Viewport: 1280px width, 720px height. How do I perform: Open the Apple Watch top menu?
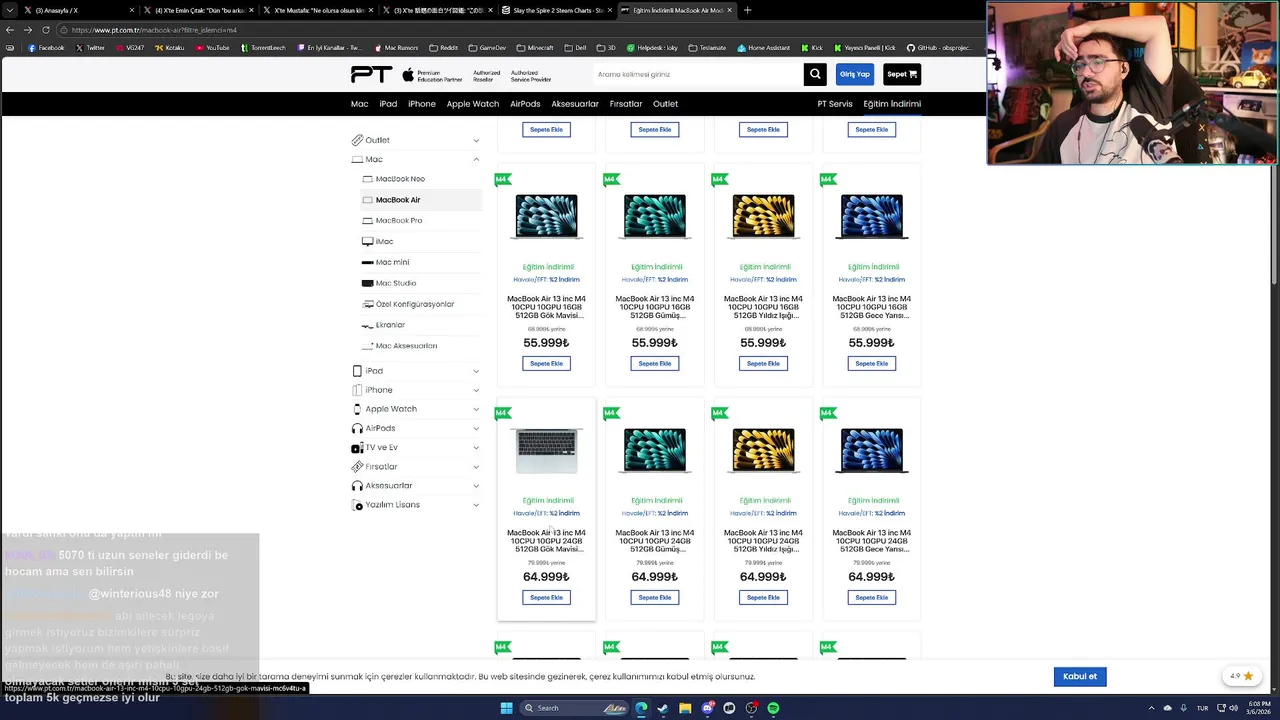point(472,104)
